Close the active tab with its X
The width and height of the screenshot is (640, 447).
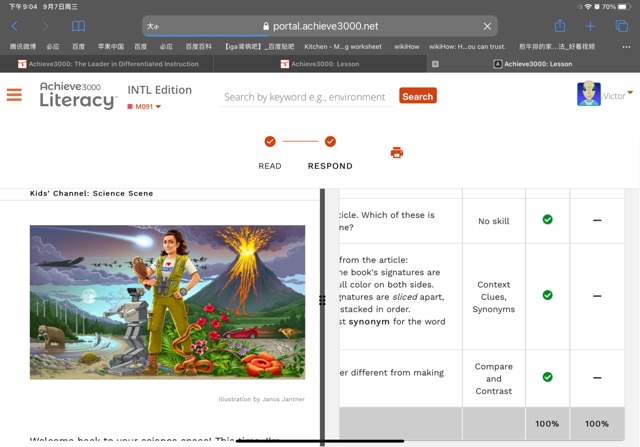[x=435, y=64]
